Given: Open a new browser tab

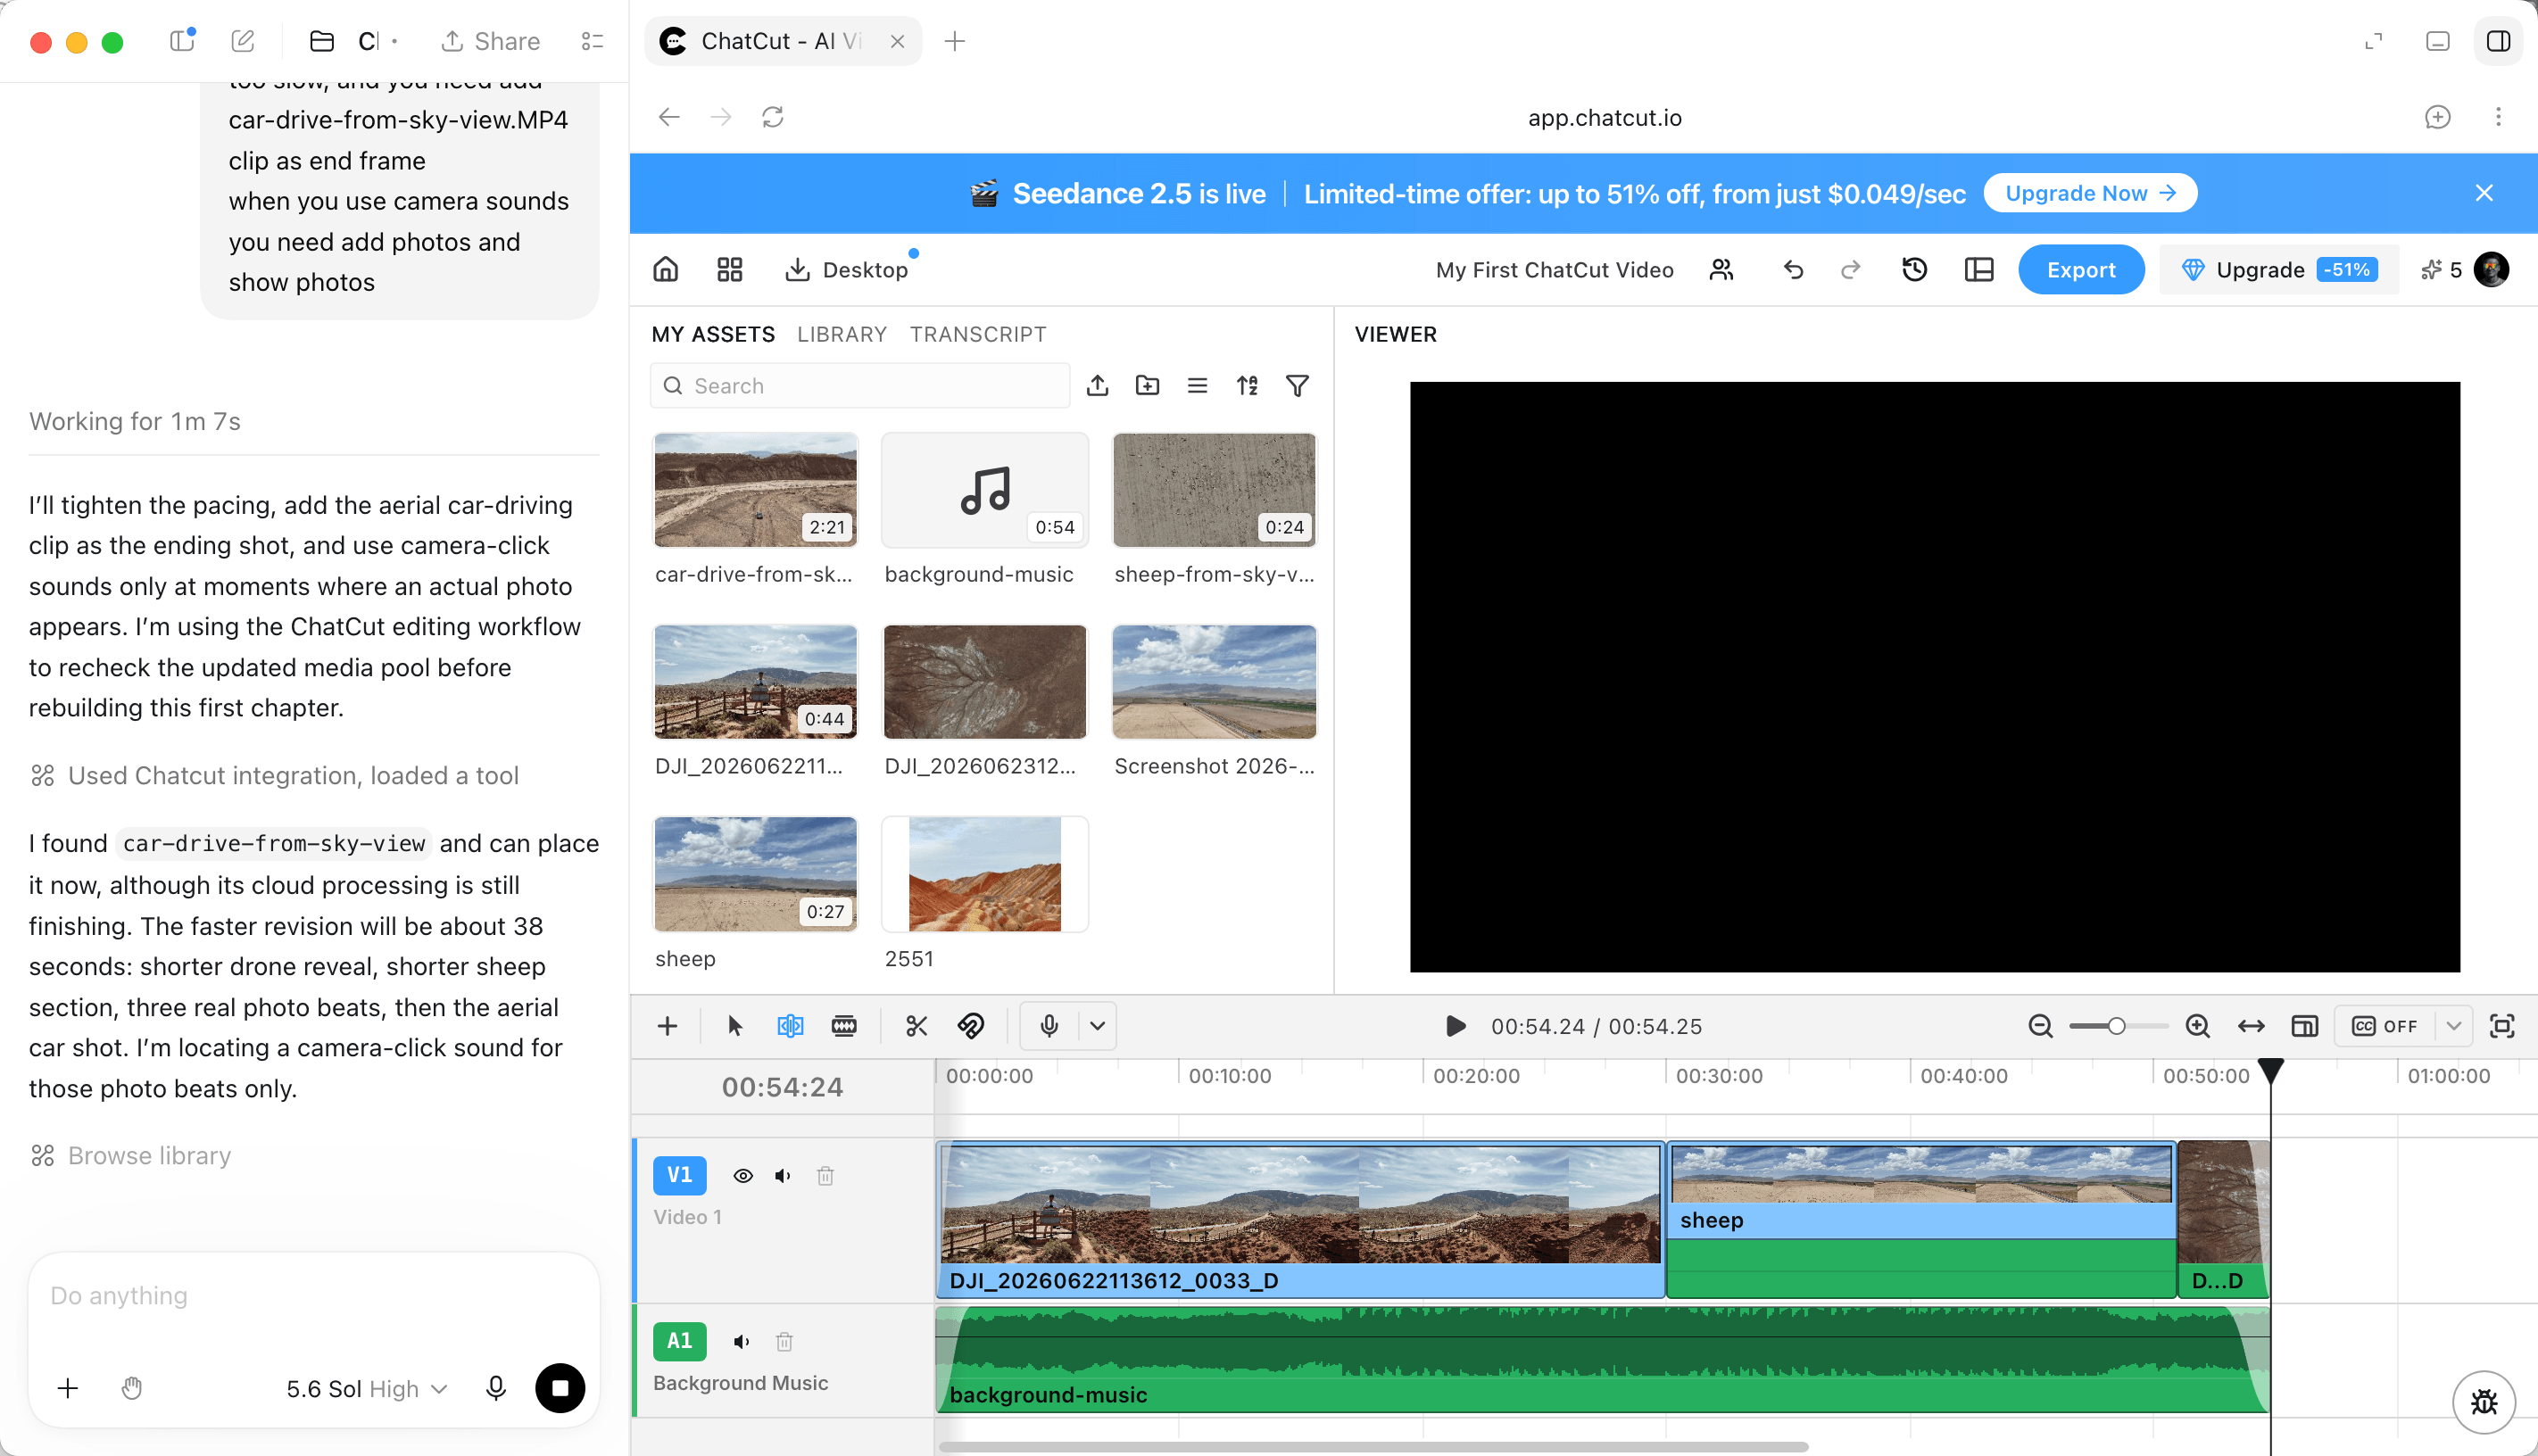Looking at the screenshot, I should (955, 41).
